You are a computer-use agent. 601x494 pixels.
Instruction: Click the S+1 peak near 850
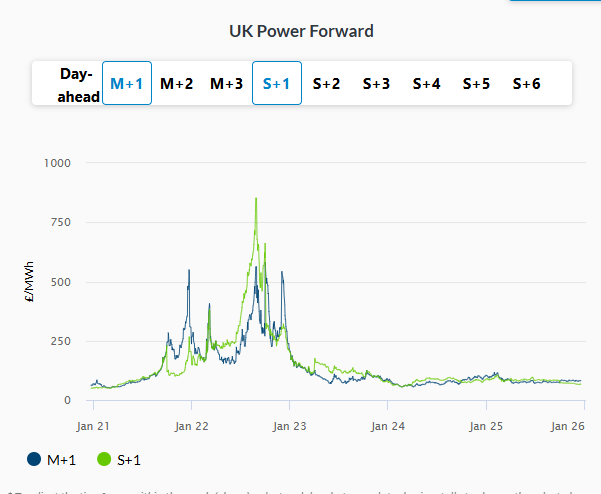click(256, 199)
